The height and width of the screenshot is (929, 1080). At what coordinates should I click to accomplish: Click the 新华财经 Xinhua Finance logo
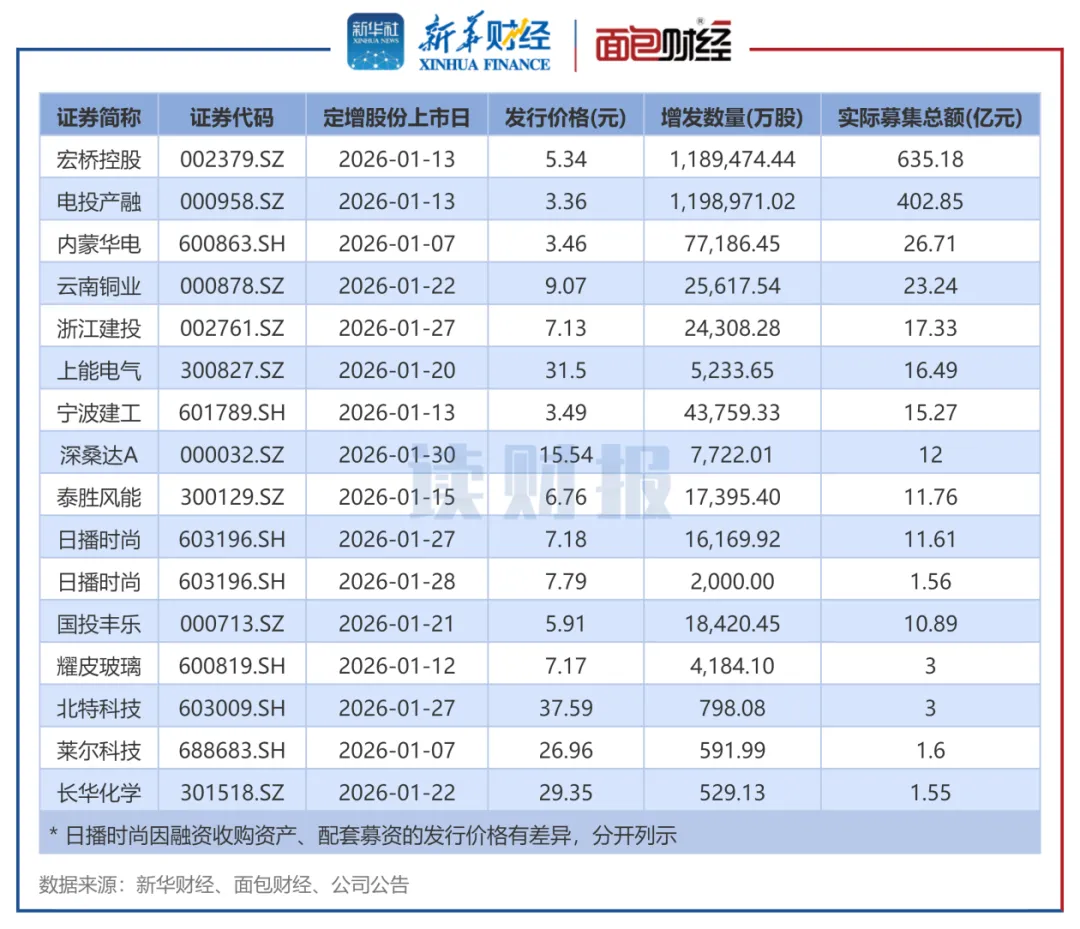coord(484,42)
